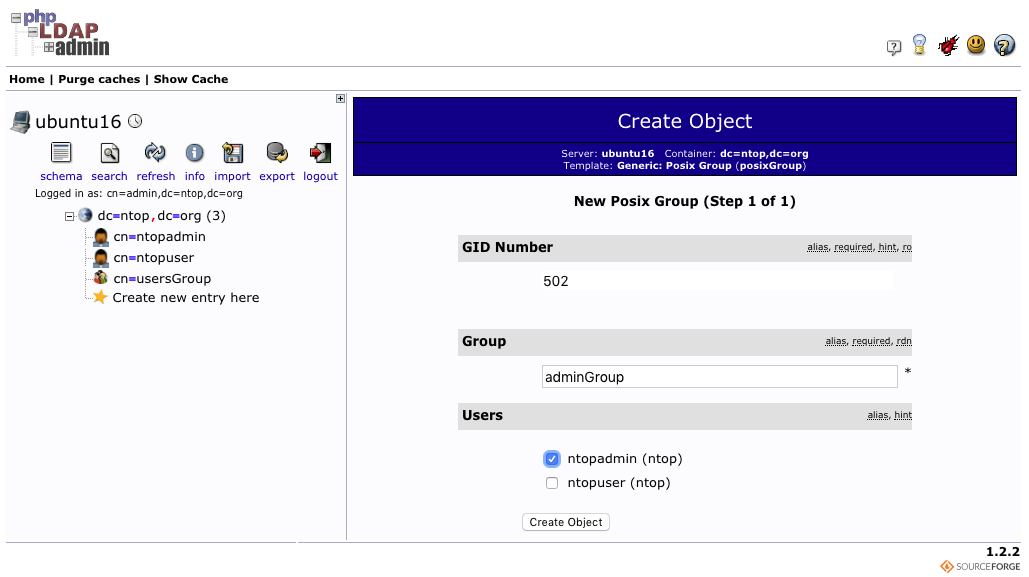The width and height of the screenshot is (1029, 577).
Task: Uncheck the ntopadmin (ntop) user
Action: (x=552, y=459)
